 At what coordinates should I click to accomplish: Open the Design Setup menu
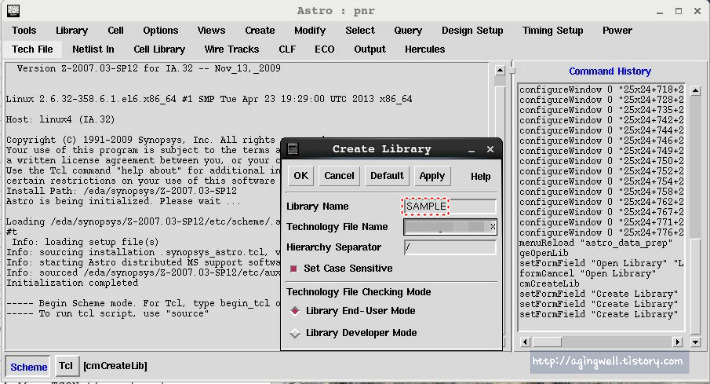(x=472, y=31)
